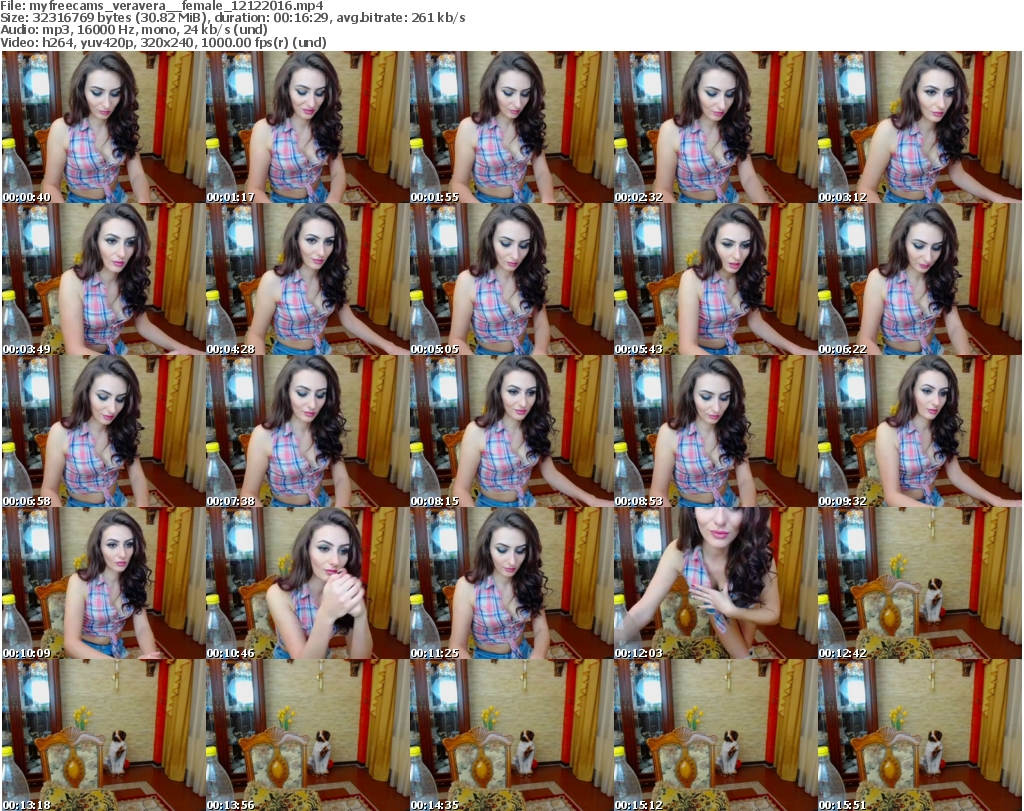
Task: Click the thumbnail frame at 00:02:32
Action: coord(715,127)
